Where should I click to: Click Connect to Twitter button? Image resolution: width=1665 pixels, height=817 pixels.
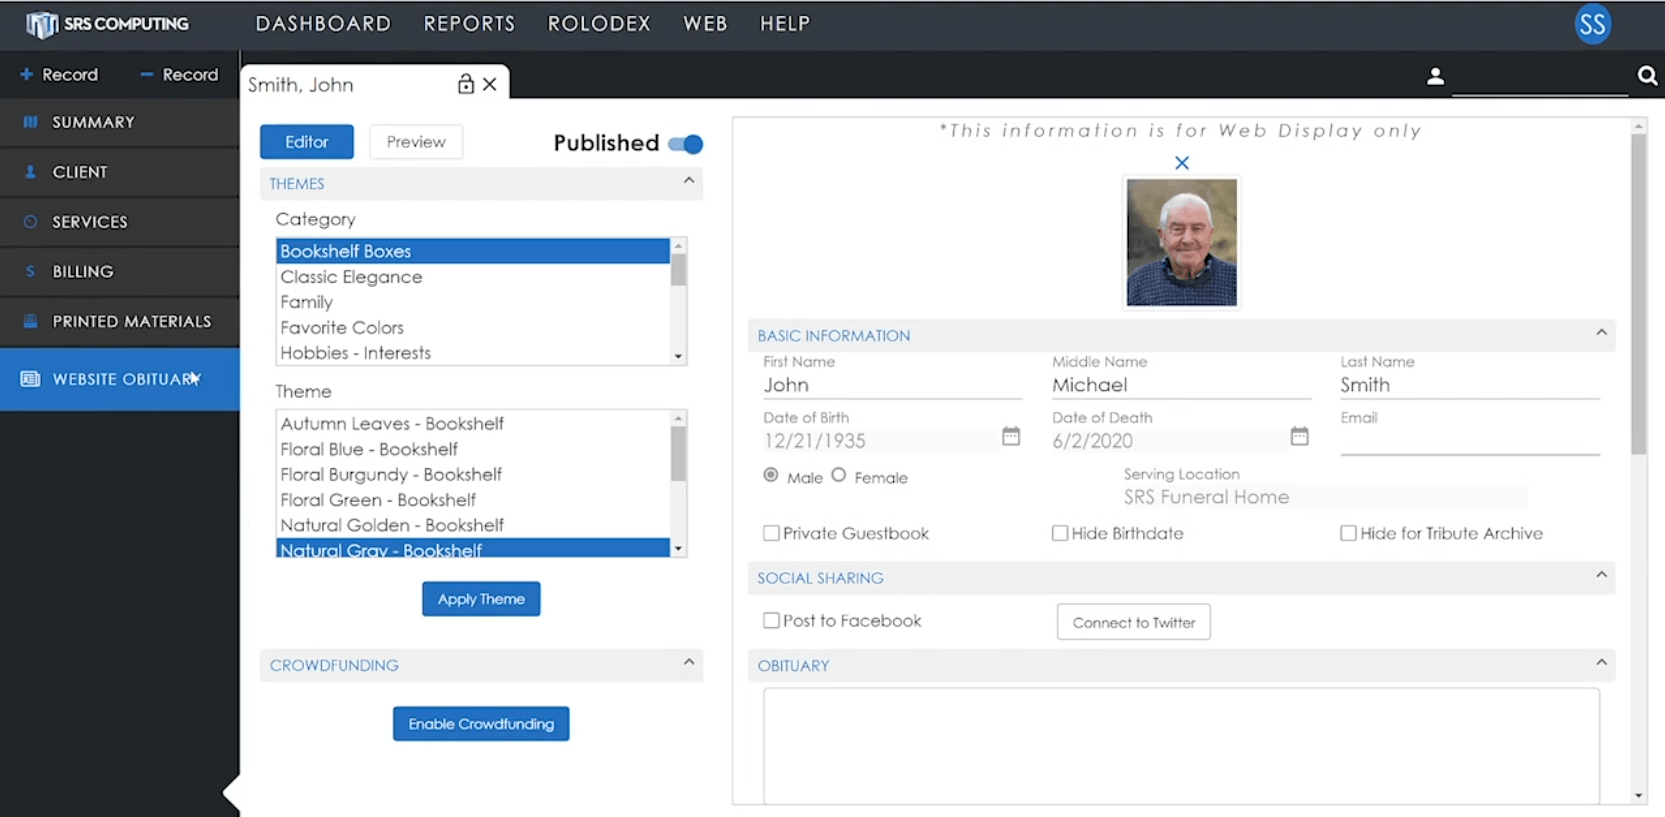1134,622
